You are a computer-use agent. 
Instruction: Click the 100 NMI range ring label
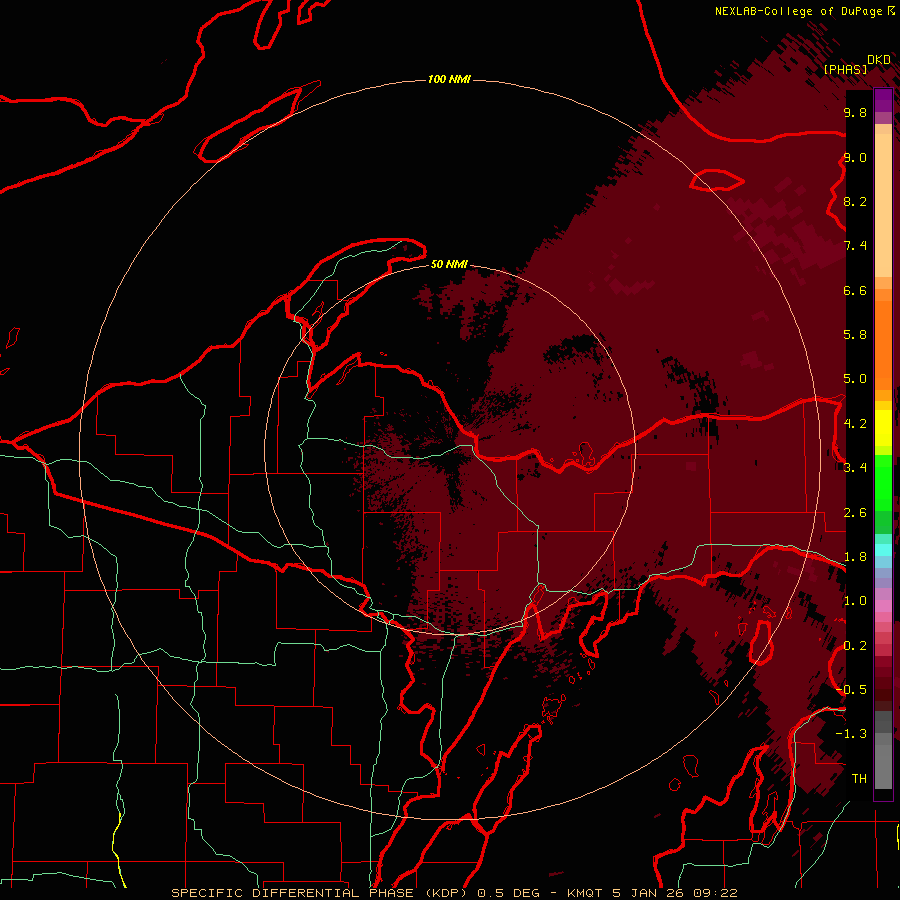[449, 79]
